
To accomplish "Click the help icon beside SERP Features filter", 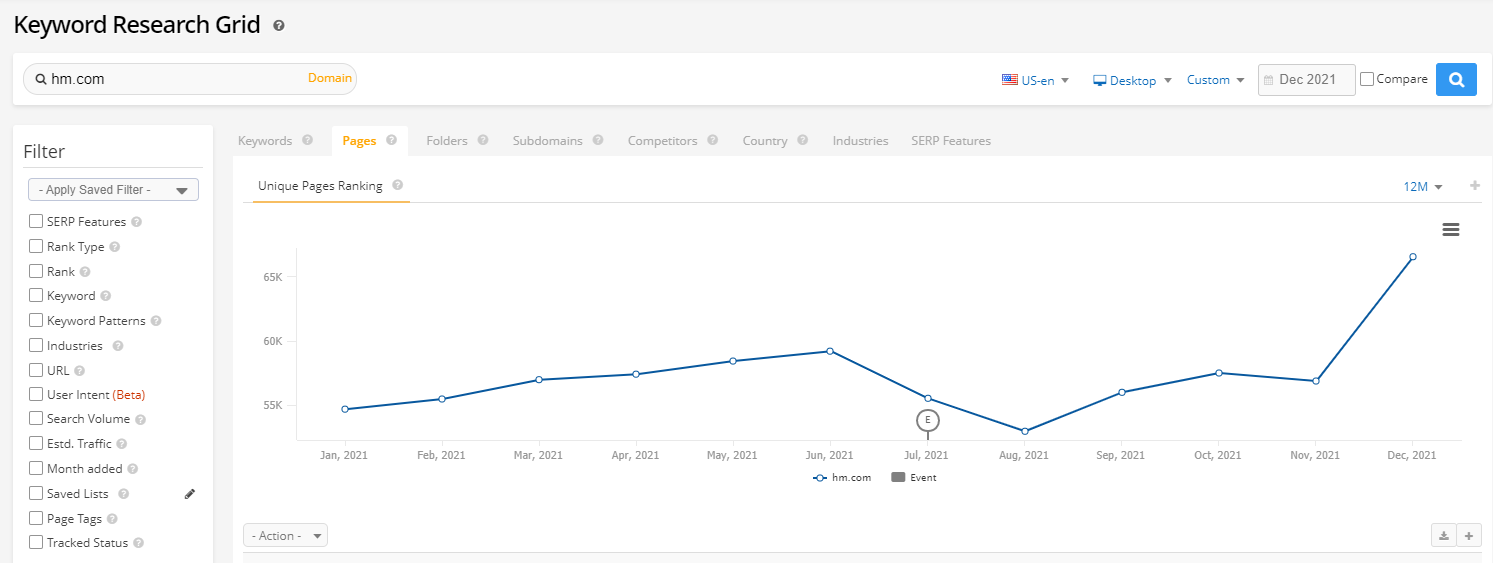I will 137,222.
